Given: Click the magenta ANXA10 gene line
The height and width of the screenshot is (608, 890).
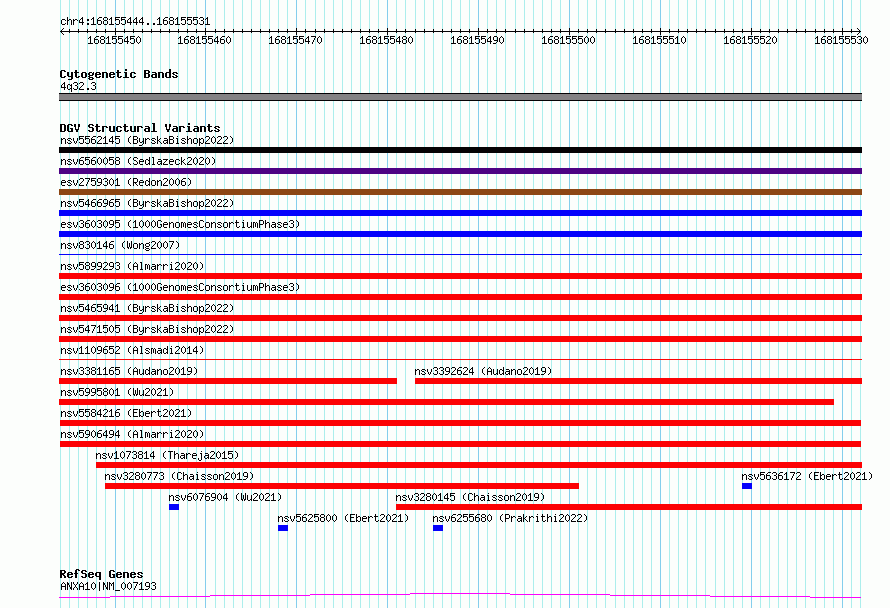Looking at the screenshot, I should 460,596.
